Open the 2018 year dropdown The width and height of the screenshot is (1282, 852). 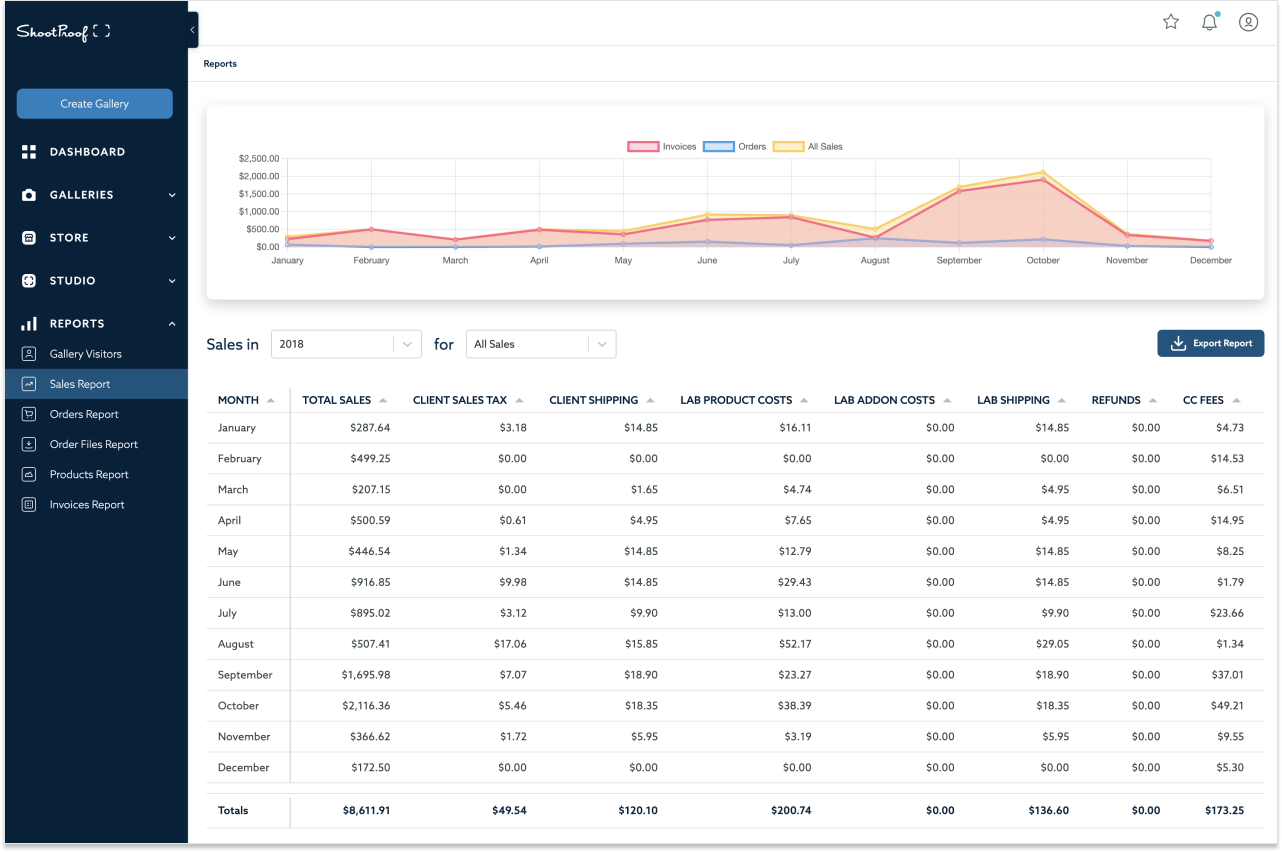click(346, 344)
